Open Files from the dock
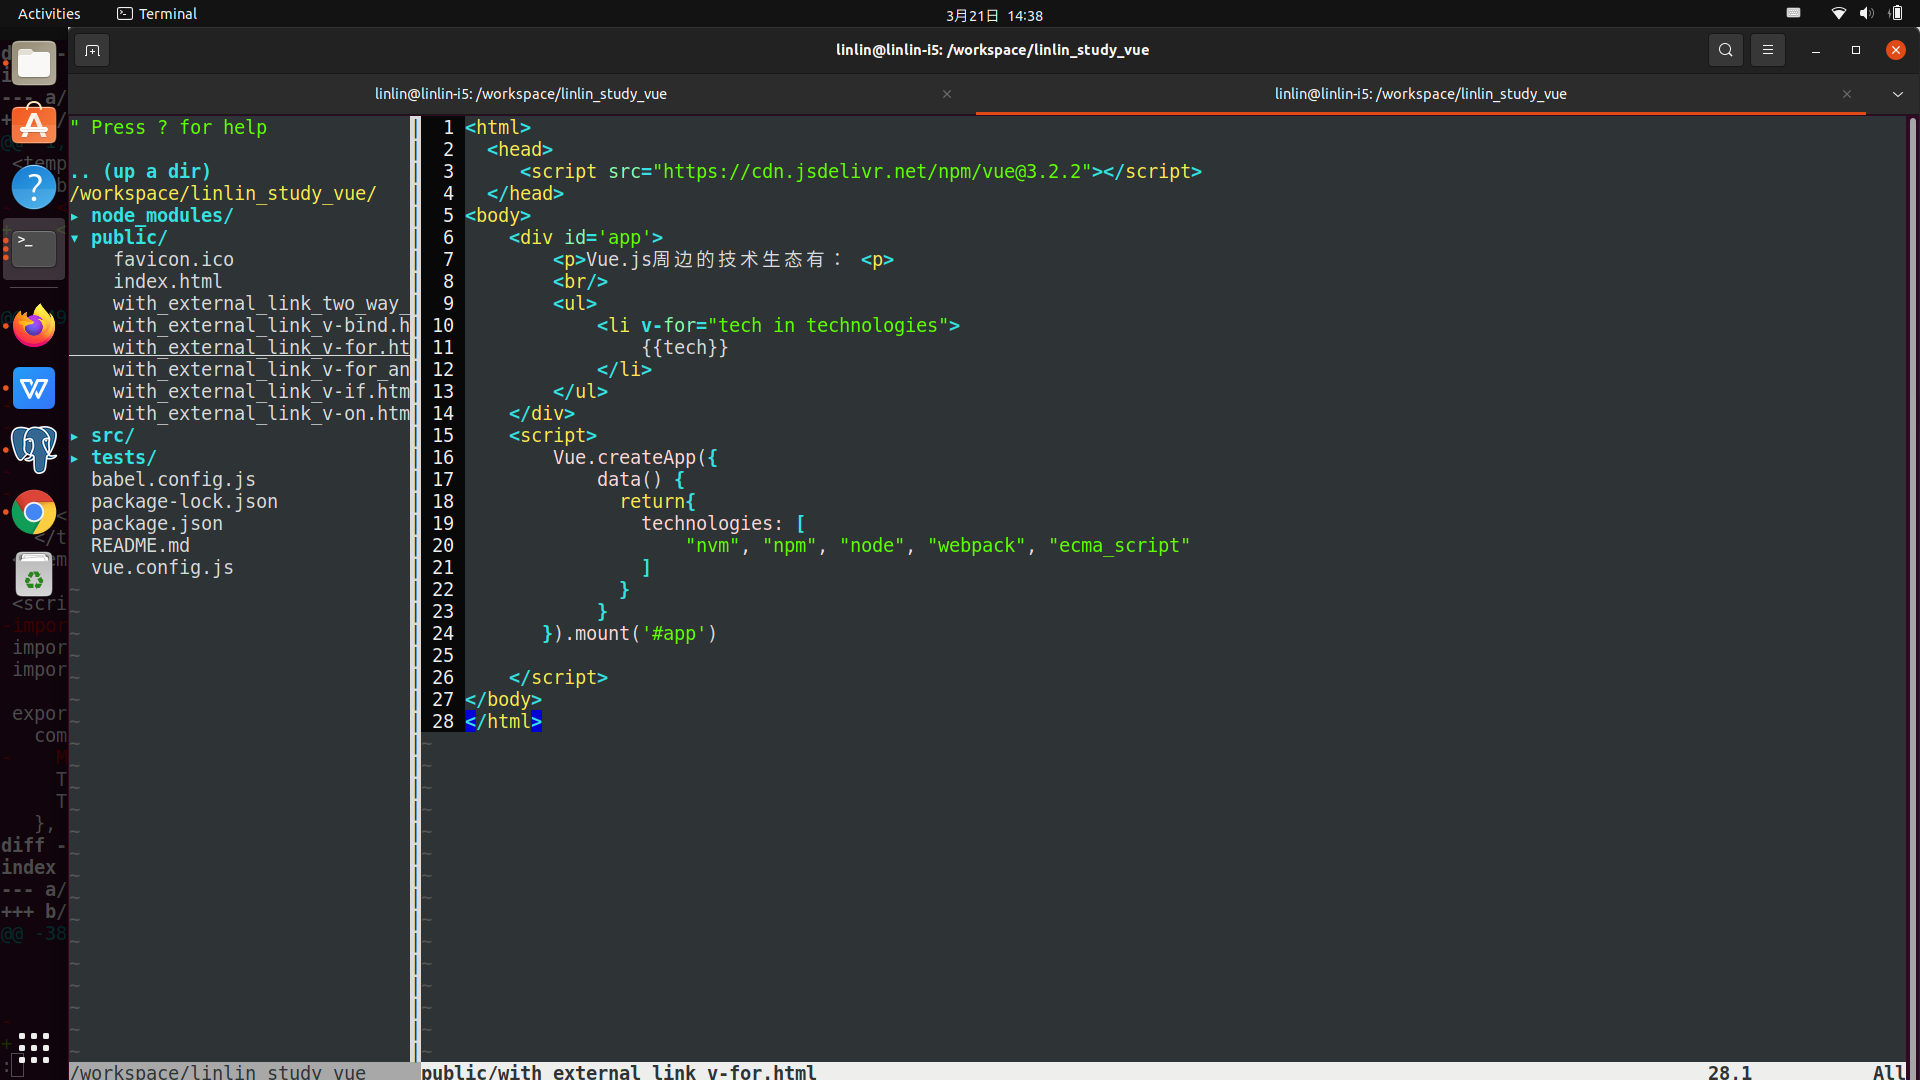The image size is (1920, 1080). coord(34,64)
